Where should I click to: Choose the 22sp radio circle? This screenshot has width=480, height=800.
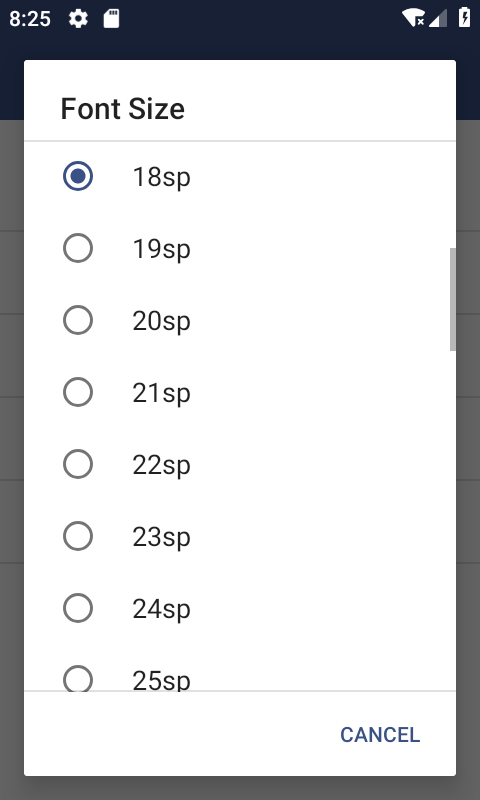(78, 464)
